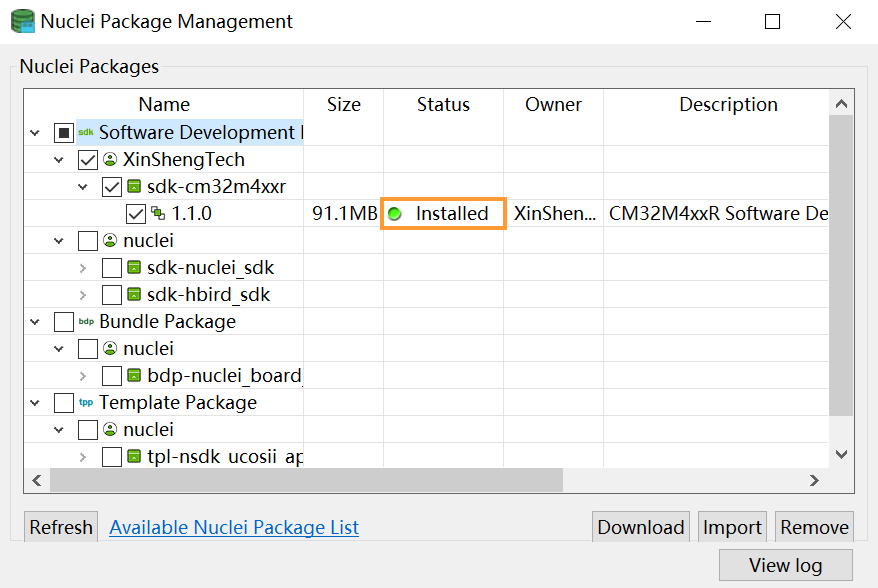
Task: Select the 91.1MB size cell
Action: click(x=344, y=213)
